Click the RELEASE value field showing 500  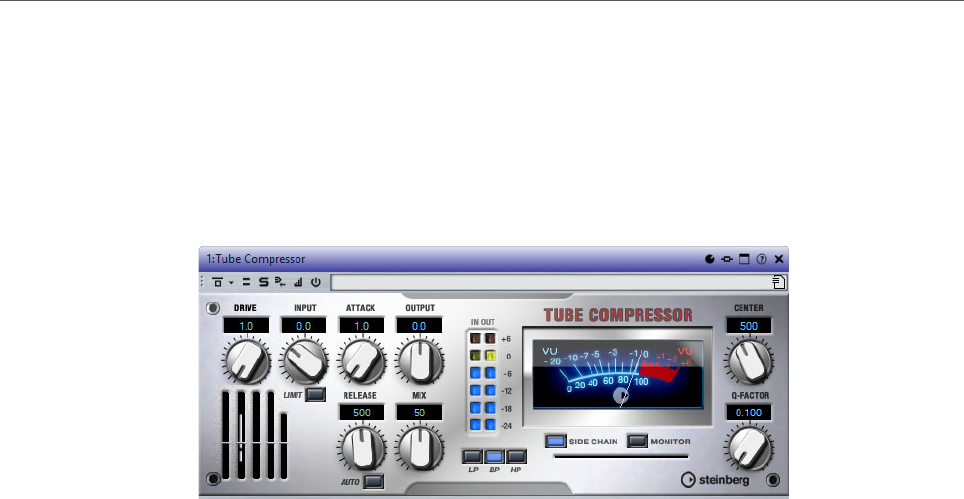click(362, 412)
